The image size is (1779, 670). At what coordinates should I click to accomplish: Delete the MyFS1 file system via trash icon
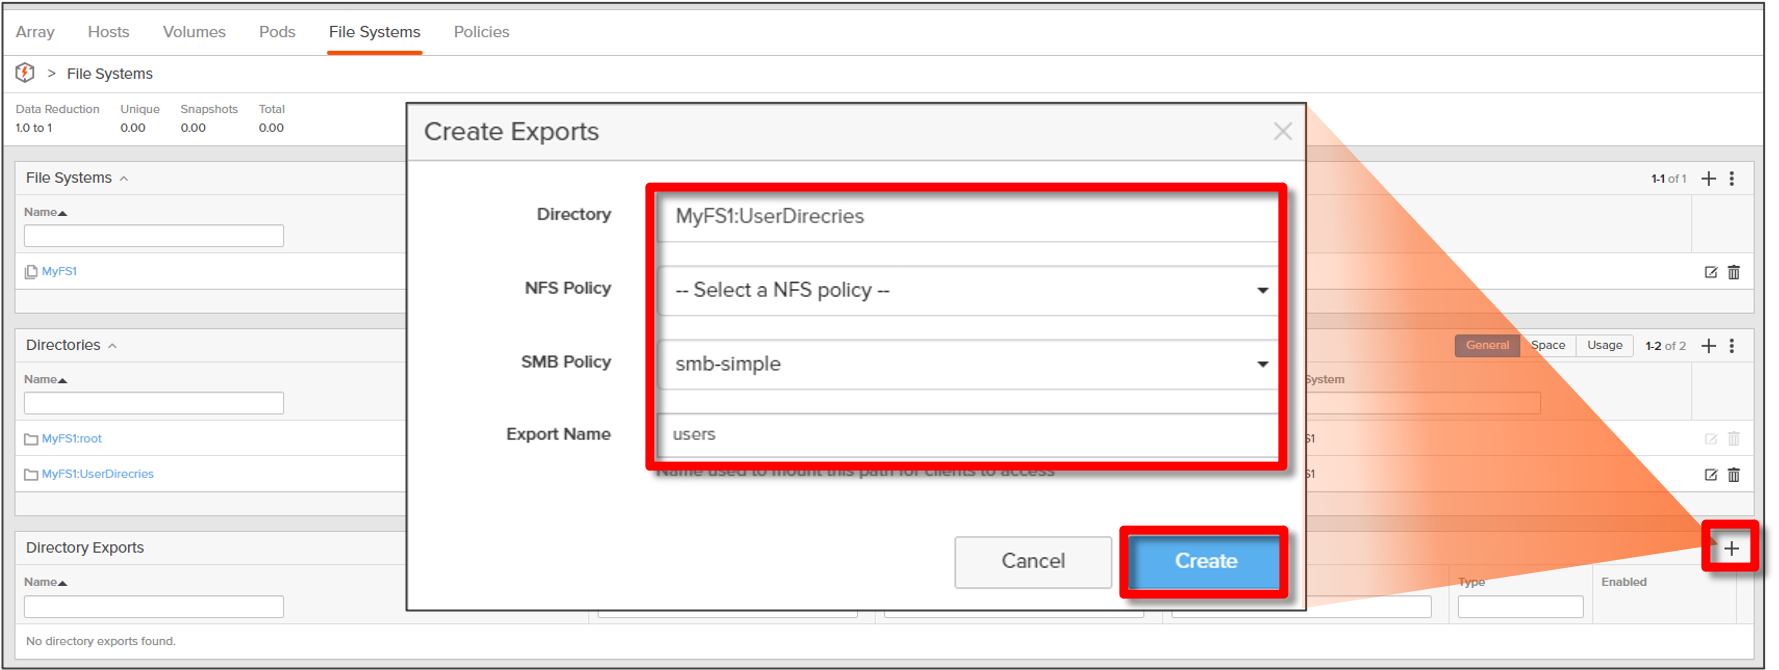click(x=1734, y=272)
